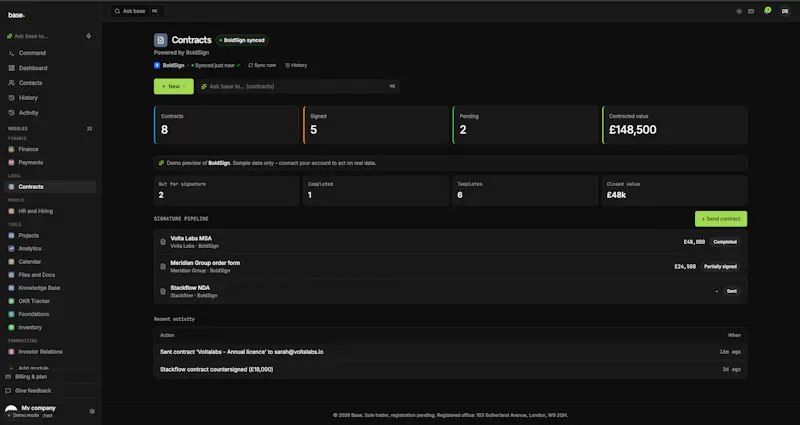Click the Finance module icon in sidebar
This screenshot has height=425, width=800.
point(11,149)
